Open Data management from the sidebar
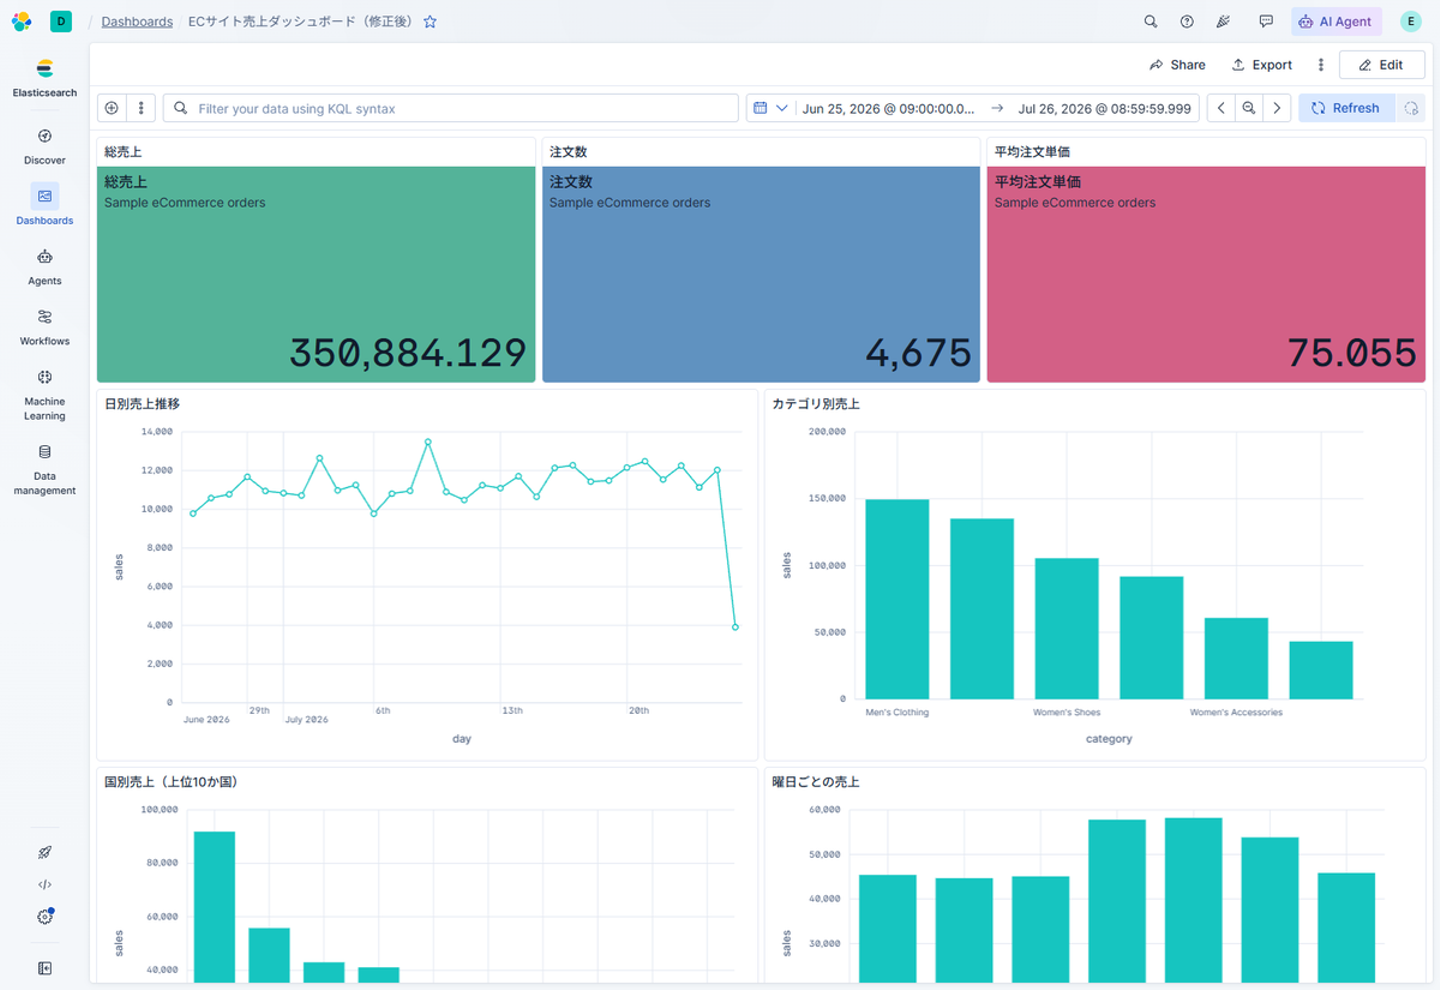The width and height of the screenshot is (1440, 990). pyautogui.click(x=45, y=469)
